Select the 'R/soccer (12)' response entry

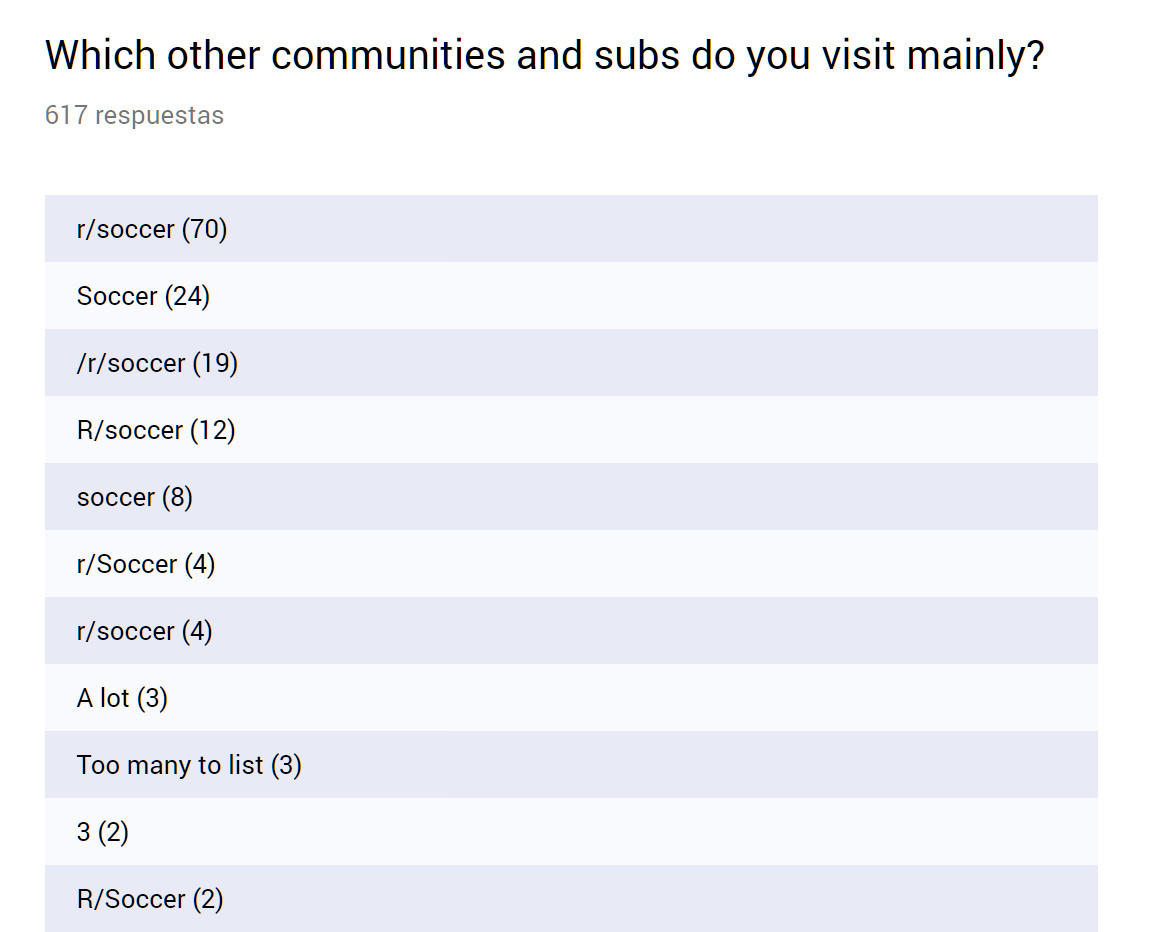coord(156,430)
